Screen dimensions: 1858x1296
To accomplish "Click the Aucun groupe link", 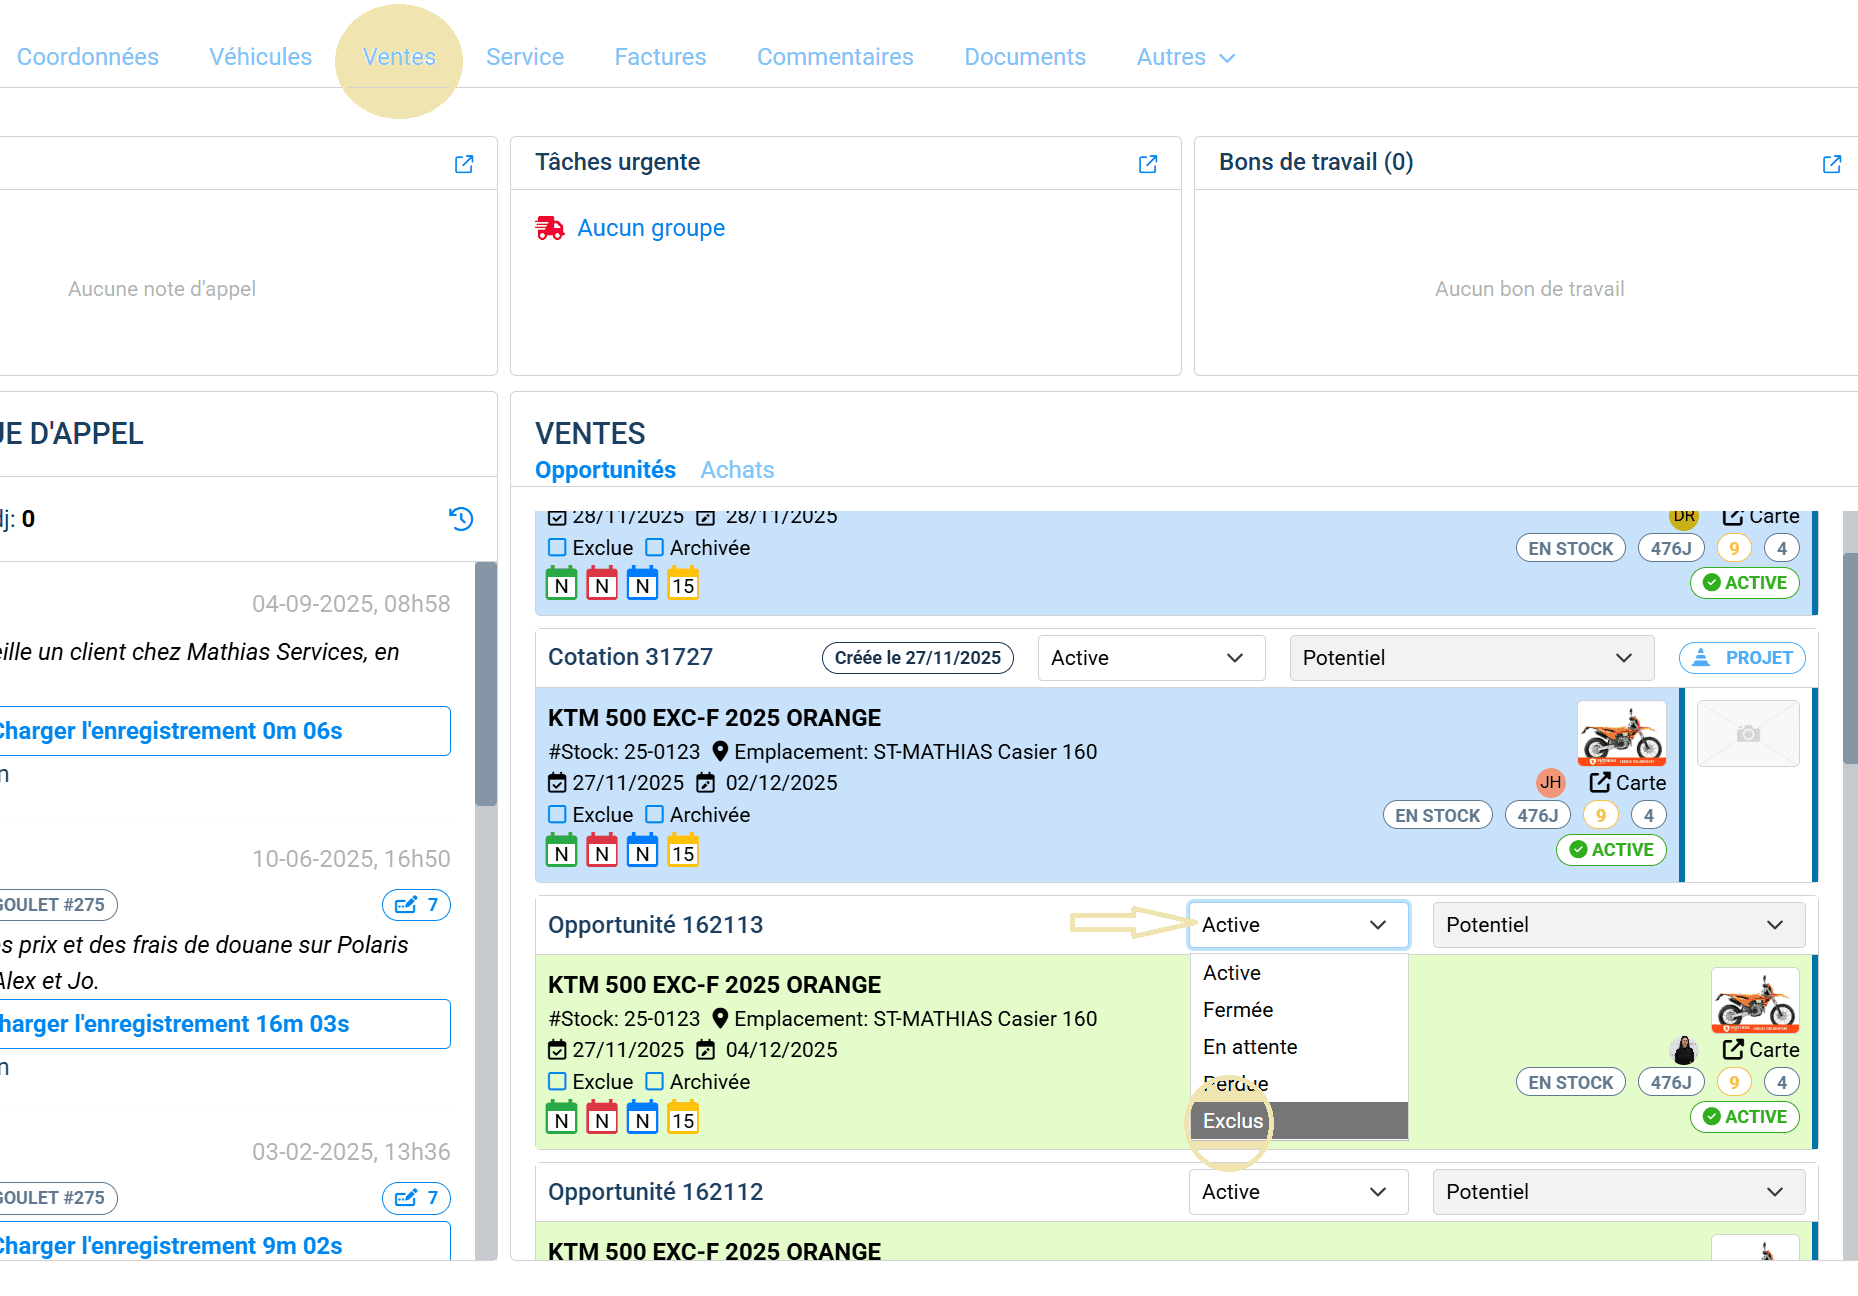I will pyautogui.click(x=651, y=228).
